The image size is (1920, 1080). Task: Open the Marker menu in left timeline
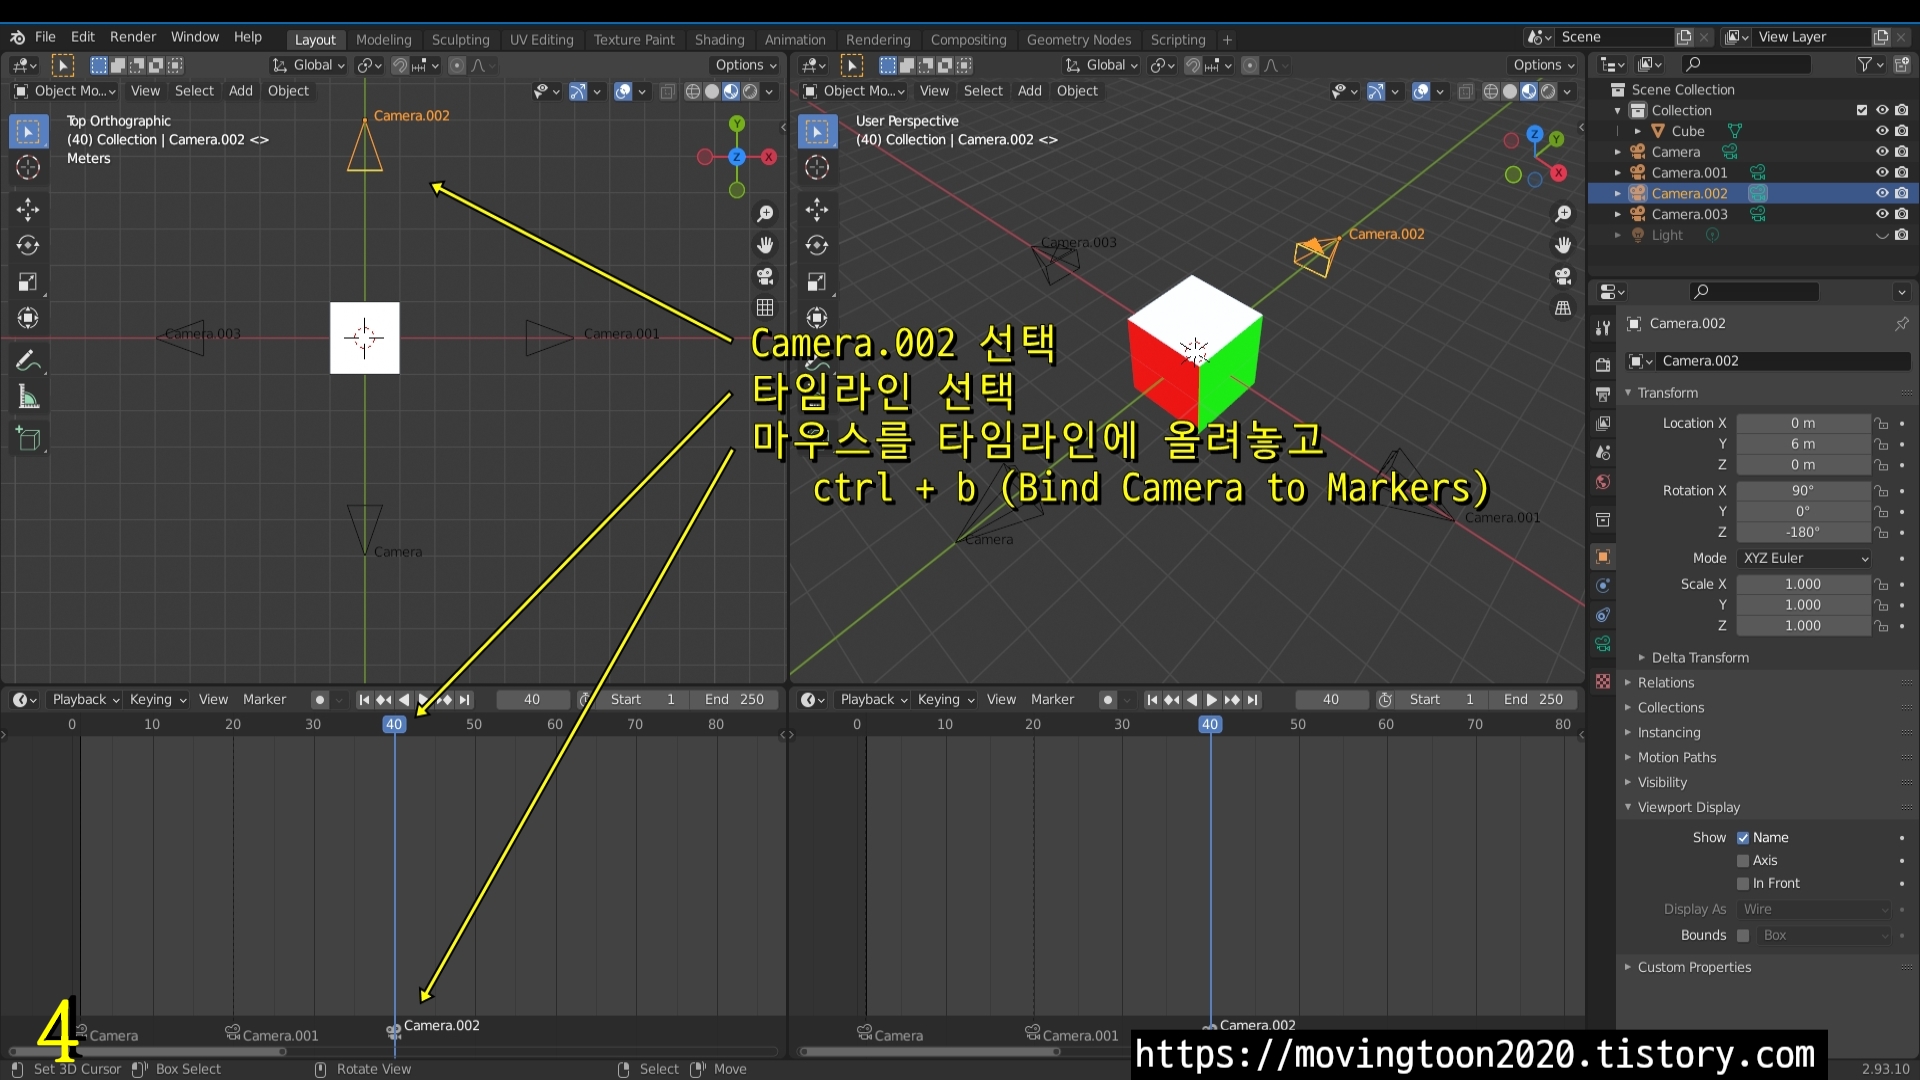pyautogui.click(x=264, y=700)
